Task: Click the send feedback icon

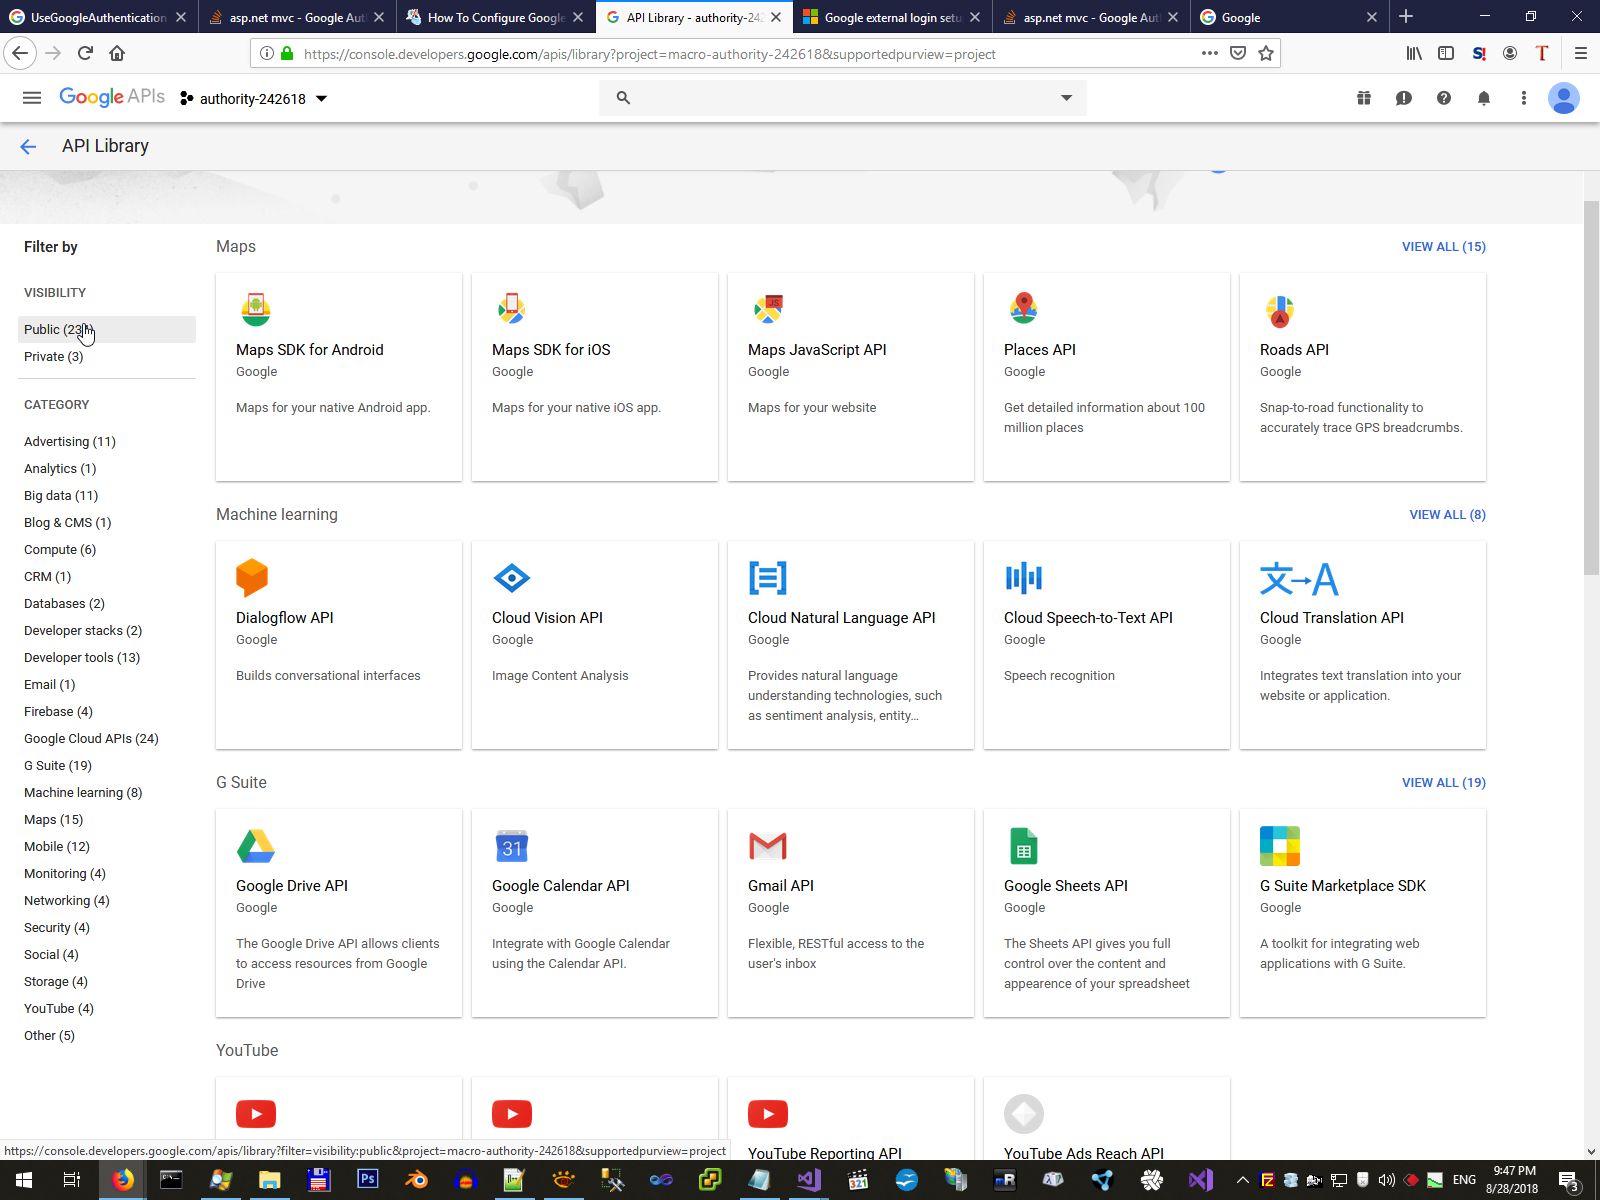Action: [1404, 98]
